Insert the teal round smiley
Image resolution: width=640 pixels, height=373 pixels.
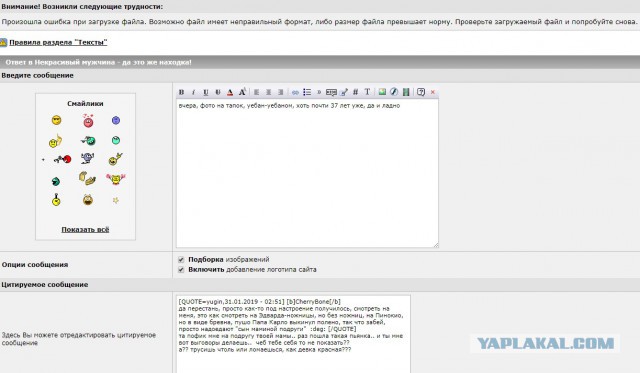click(x=116, y=140)
